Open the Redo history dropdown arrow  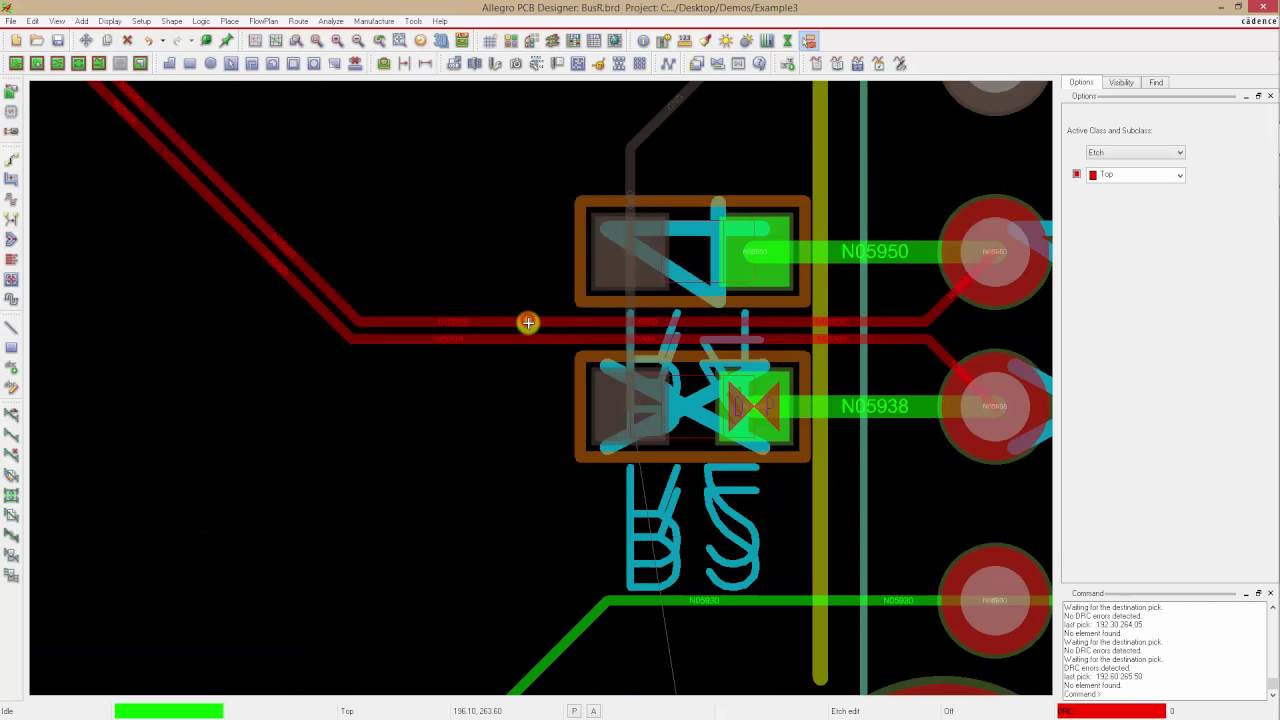pyautogui.click(x=191, y=41)
